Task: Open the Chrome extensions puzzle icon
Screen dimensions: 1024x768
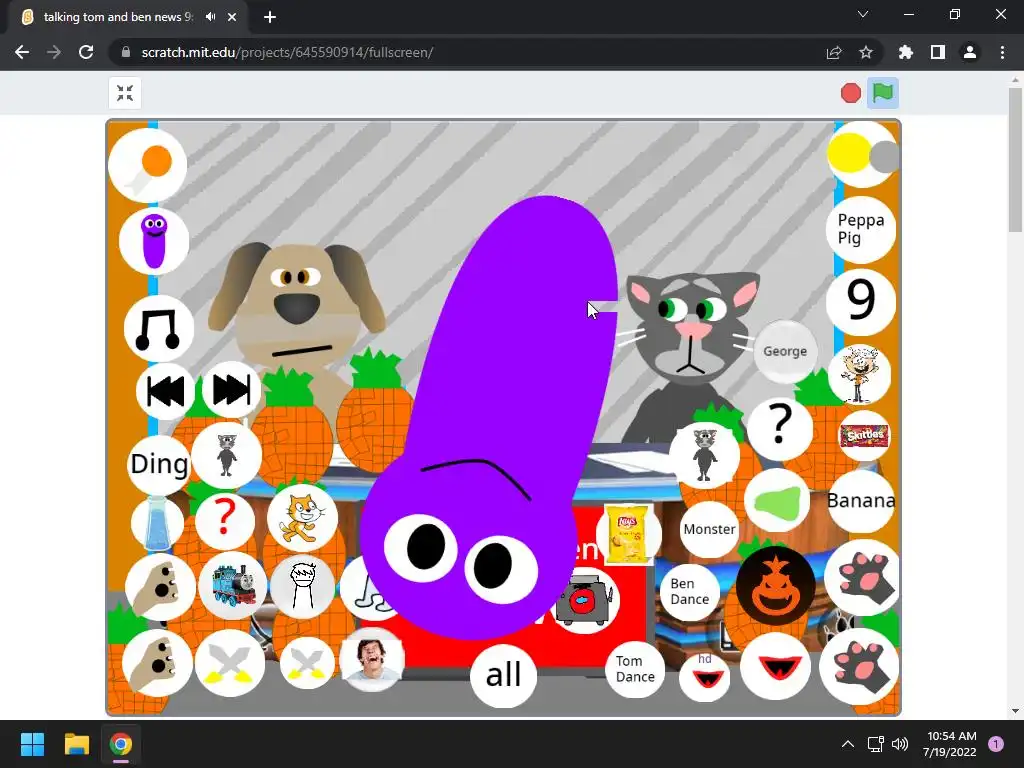Action: [906, 52]
